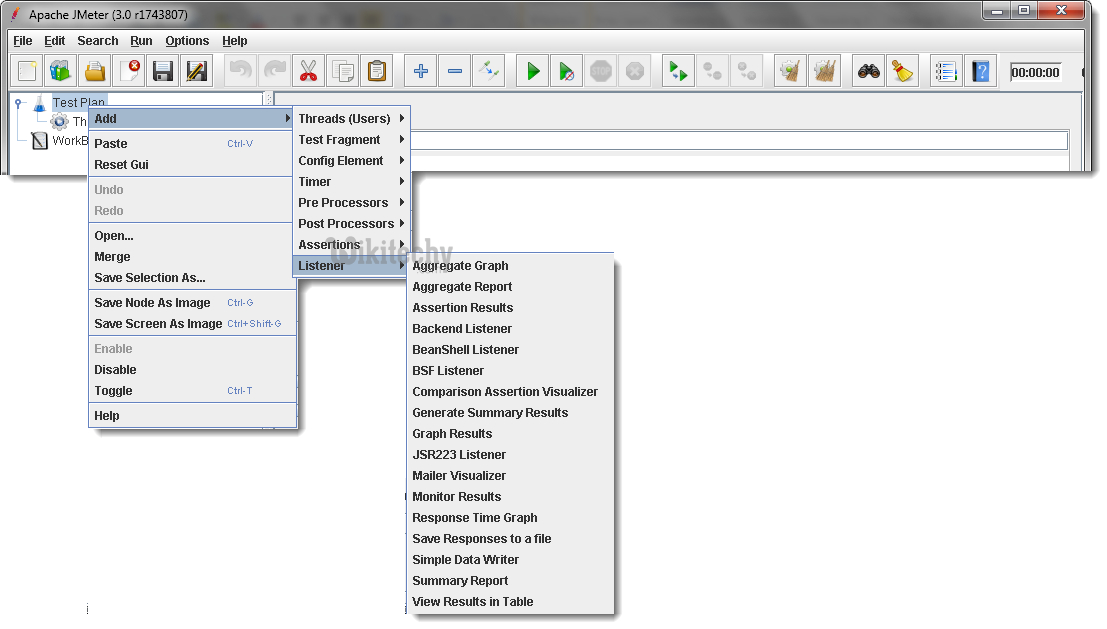
Task: Click the Name text field
Action: click(740, 141)
